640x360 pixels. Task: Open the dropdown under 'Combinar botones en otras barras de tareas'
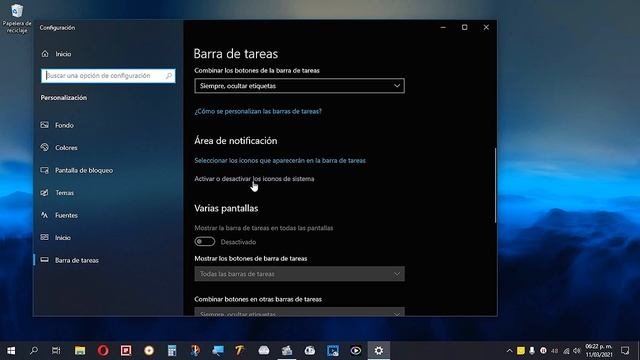300,312
